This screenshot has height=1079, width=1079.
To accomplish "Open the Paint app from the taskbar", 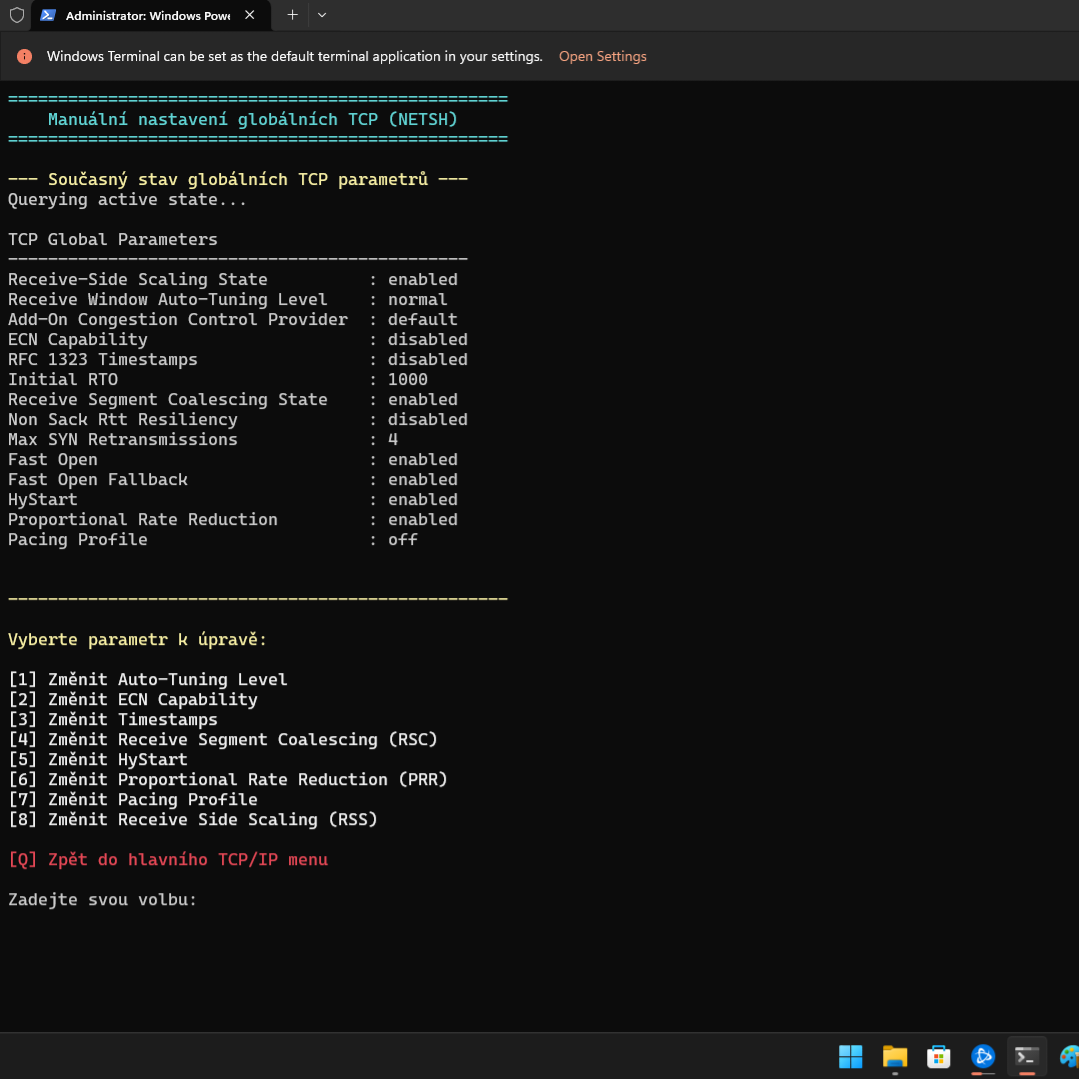I will click(x=1068, y=1056).
